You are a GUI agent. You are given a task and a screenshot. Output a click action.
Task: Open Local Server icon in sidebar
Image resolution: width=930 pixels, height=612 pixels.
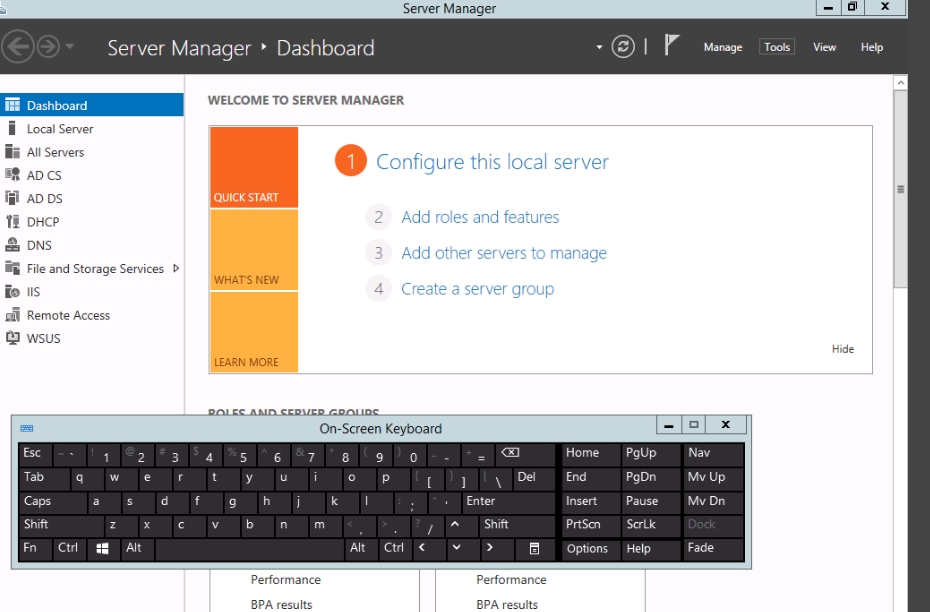point(12,128)
